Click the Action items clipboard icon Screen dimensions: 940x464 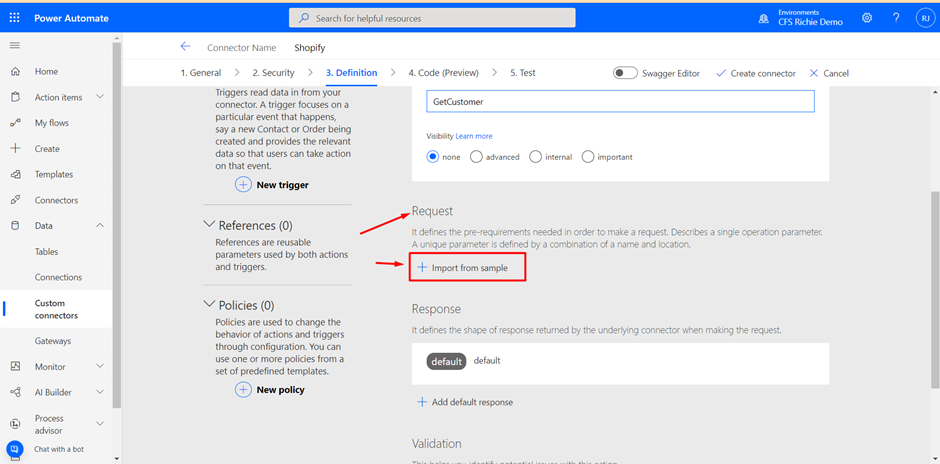click(x=16, y=97)
